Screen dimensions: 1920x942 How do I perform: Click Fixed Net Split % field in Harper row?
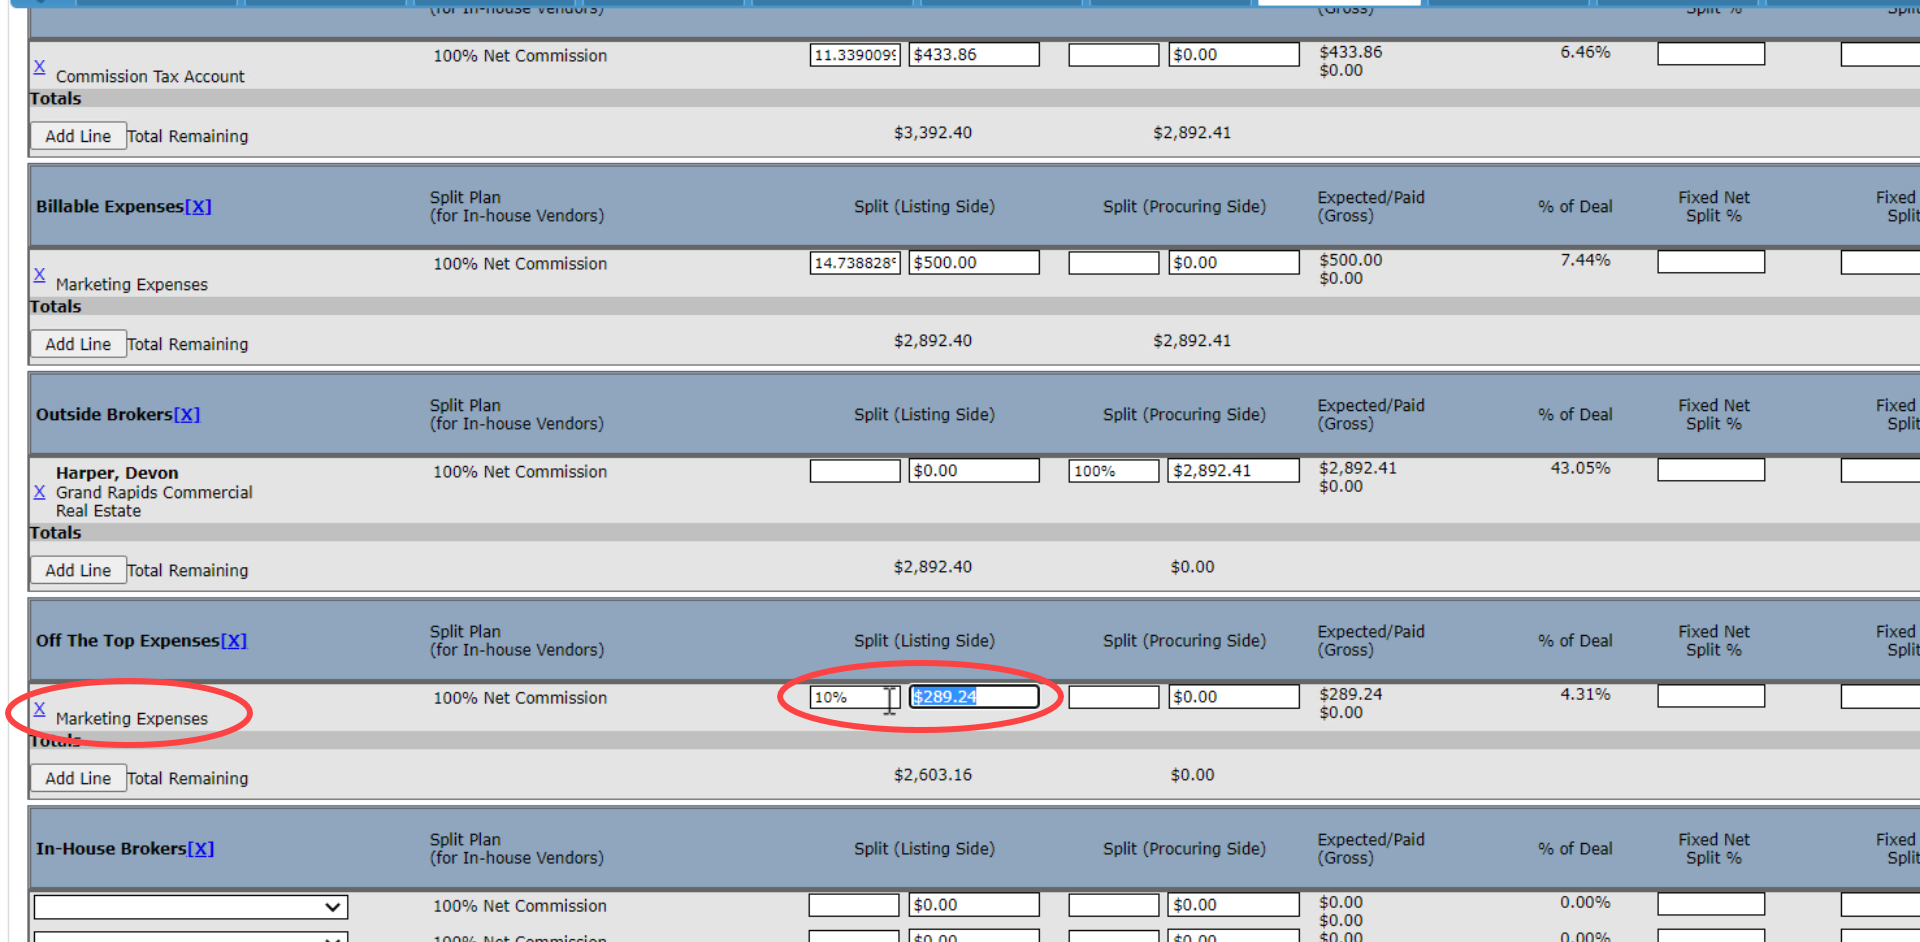coord(1710,470)
